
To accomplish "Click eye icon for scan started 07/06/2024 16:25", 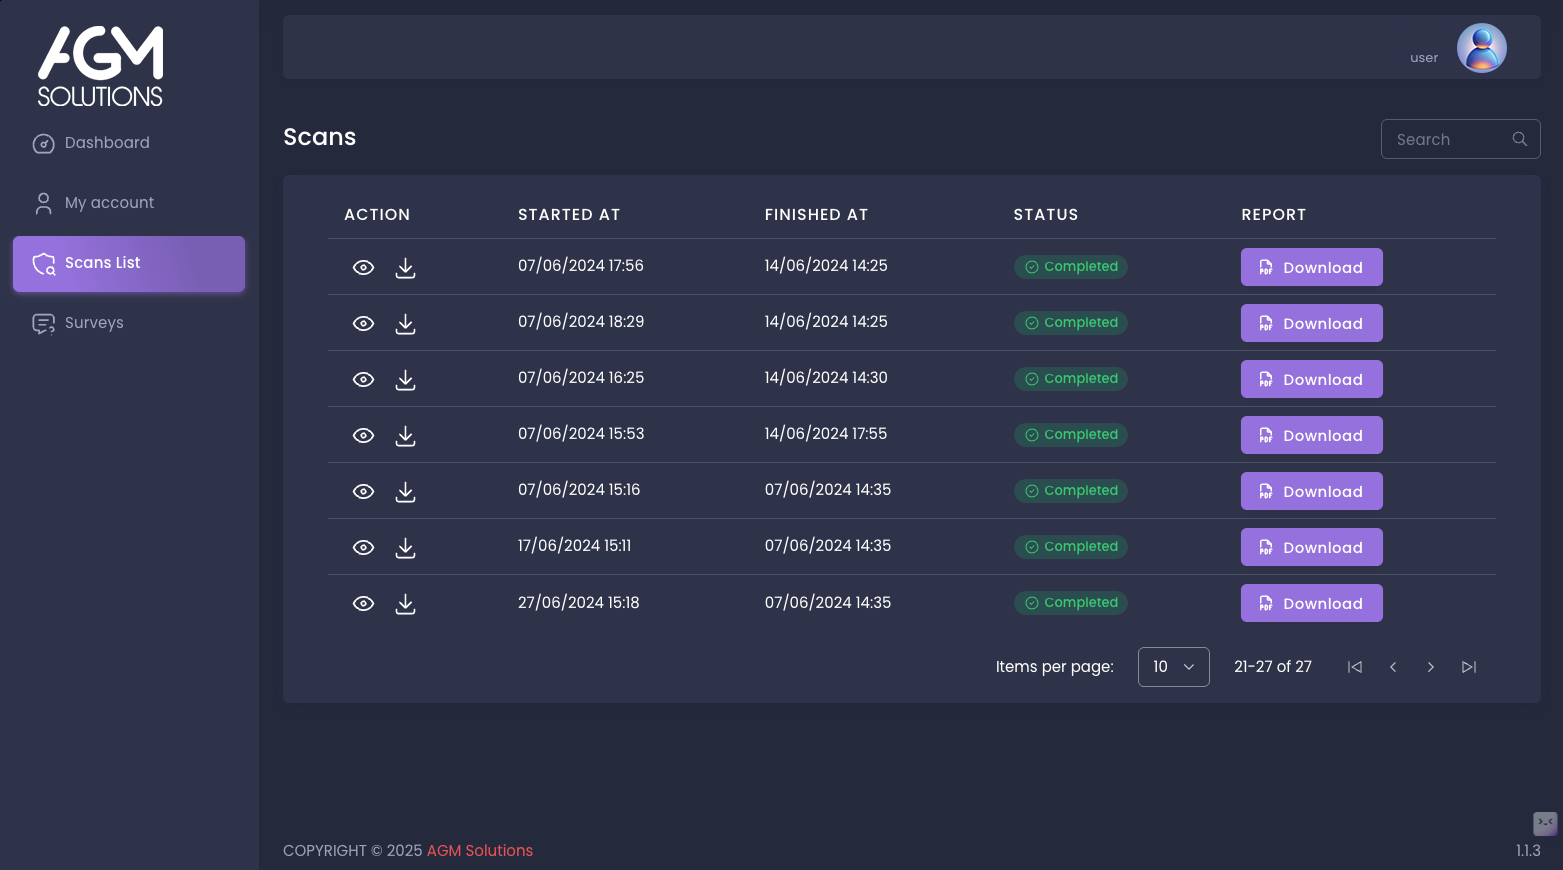I will click(x=363, y=380).
